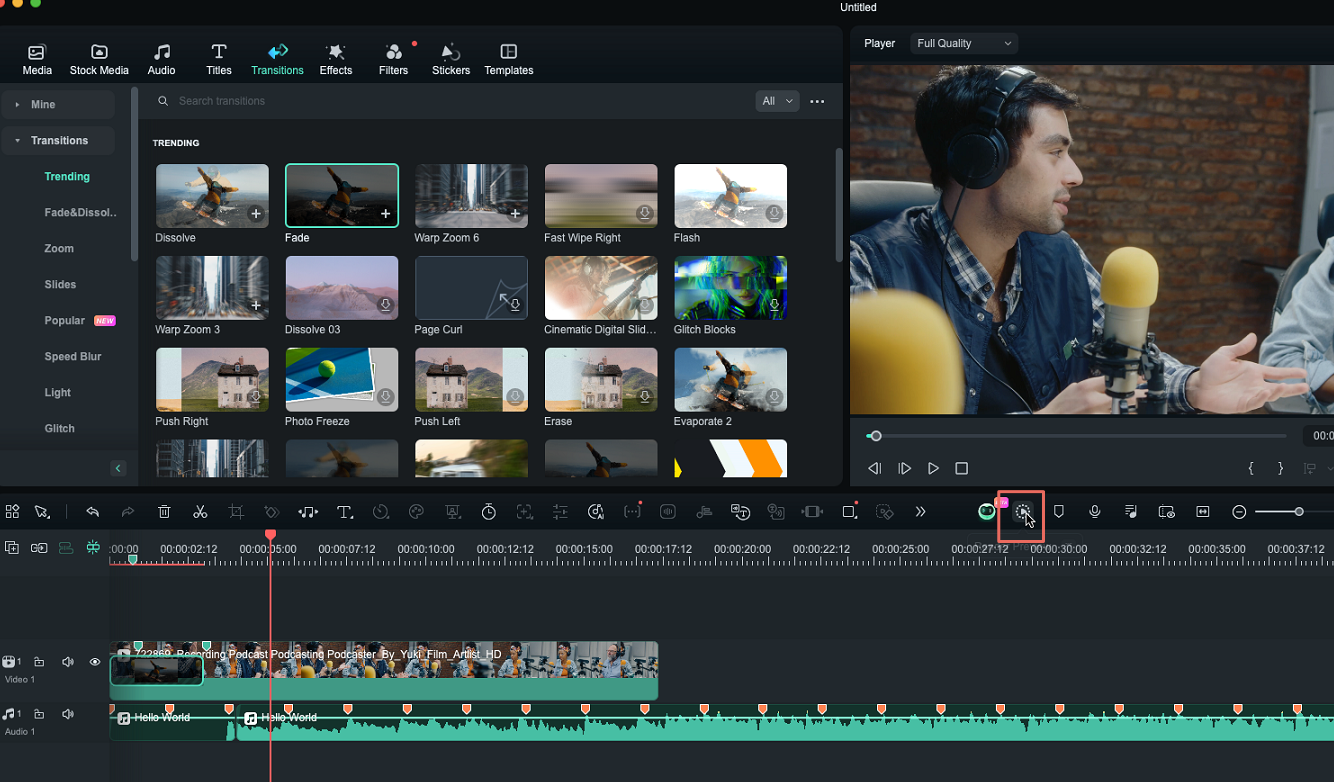Mute the Audio 1 track
The width and height of the screenshot is (1334, 782).
67,713
